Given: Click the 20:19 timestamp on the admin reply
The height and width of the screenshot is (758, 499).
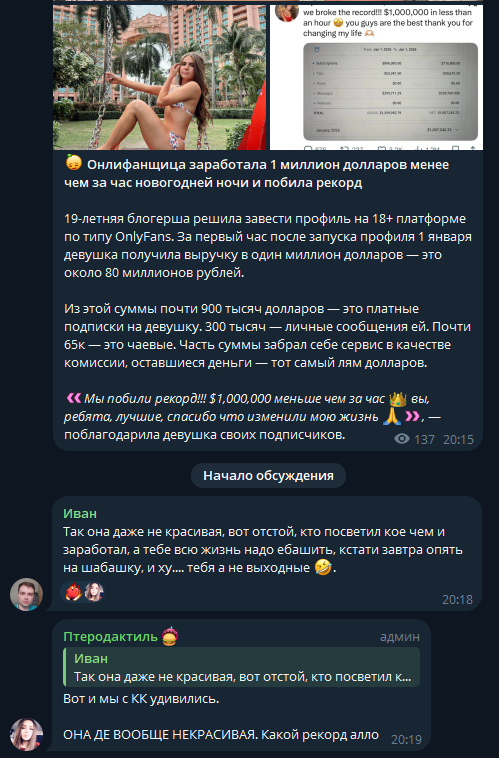Looking at the screenshot, I should coord(406,740).
